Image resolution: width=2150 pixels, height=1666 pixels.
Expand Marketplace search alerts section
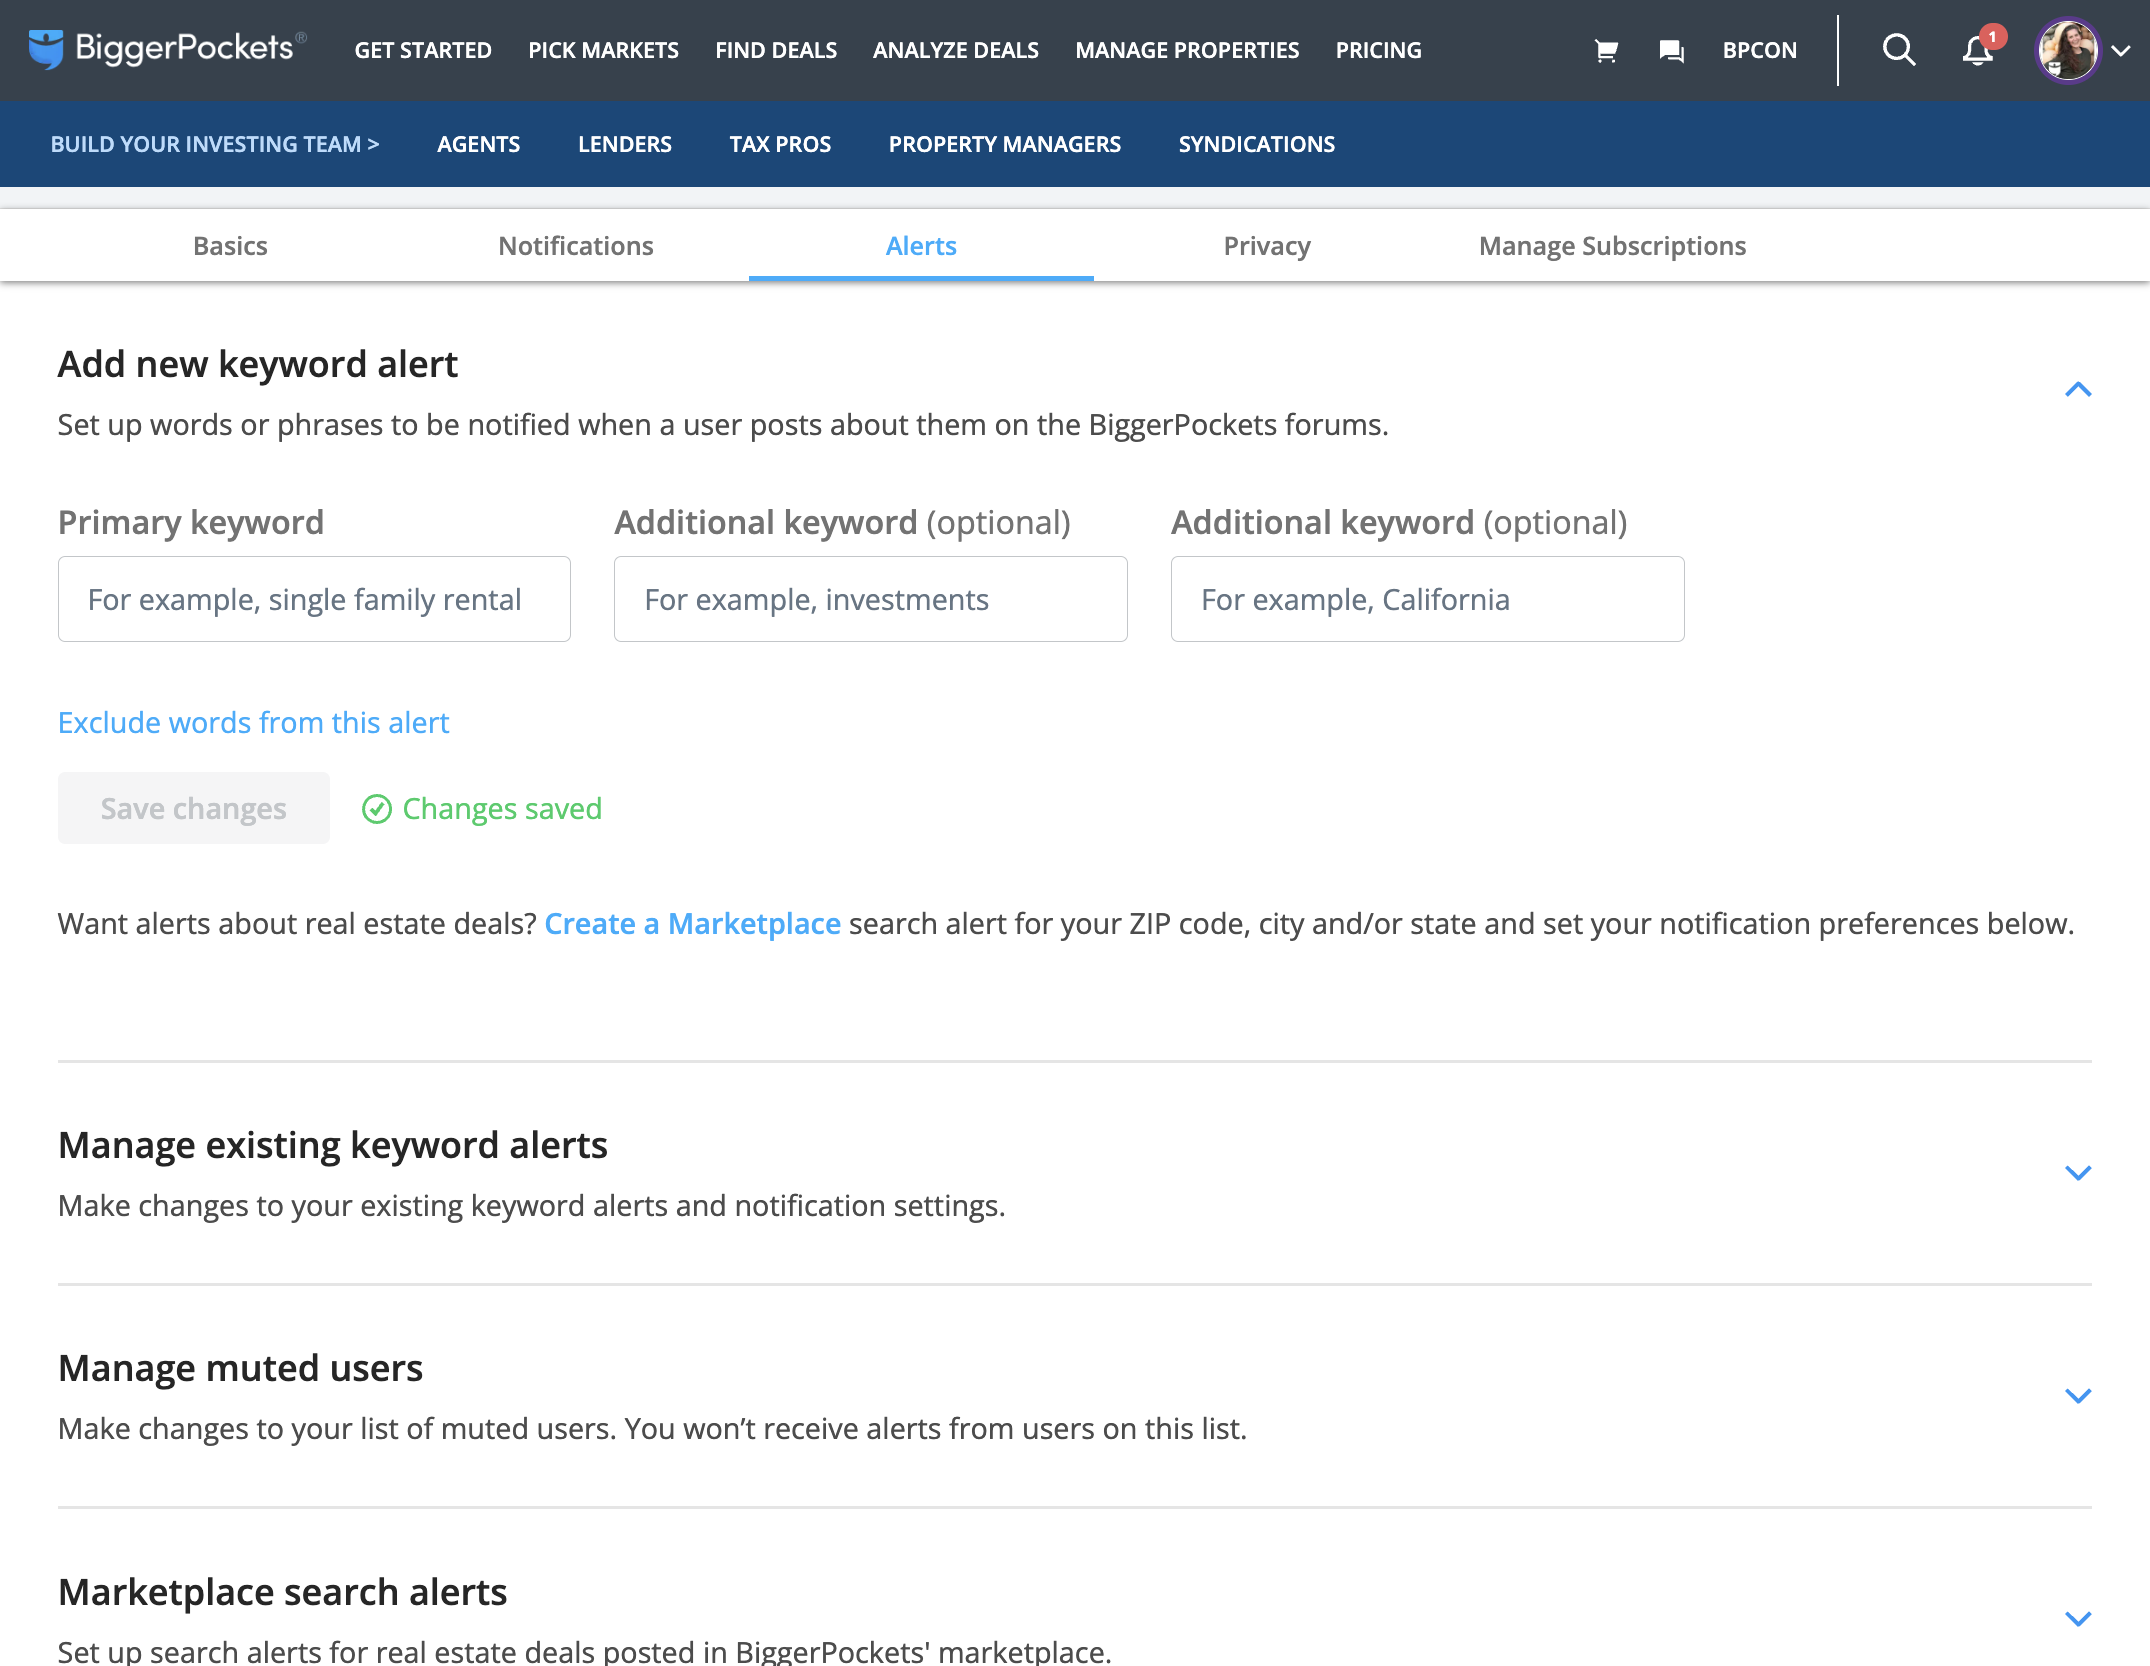[2078, 1619]
